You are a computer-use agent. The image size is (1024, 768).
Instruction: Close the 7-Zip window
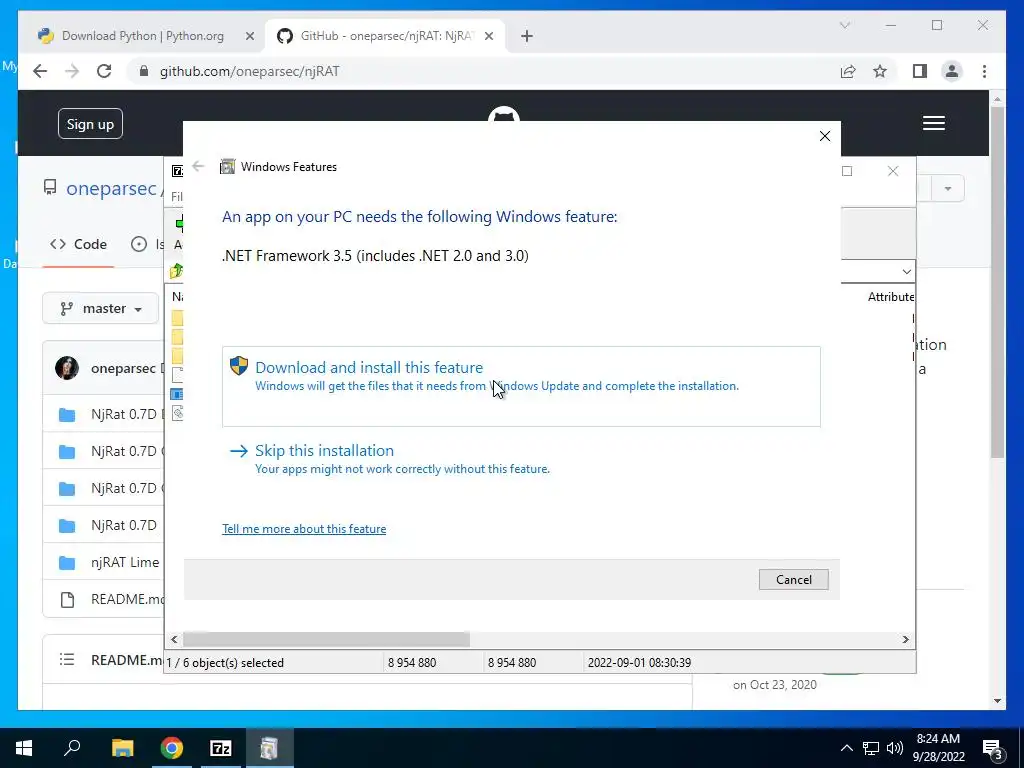coord(893,171)
